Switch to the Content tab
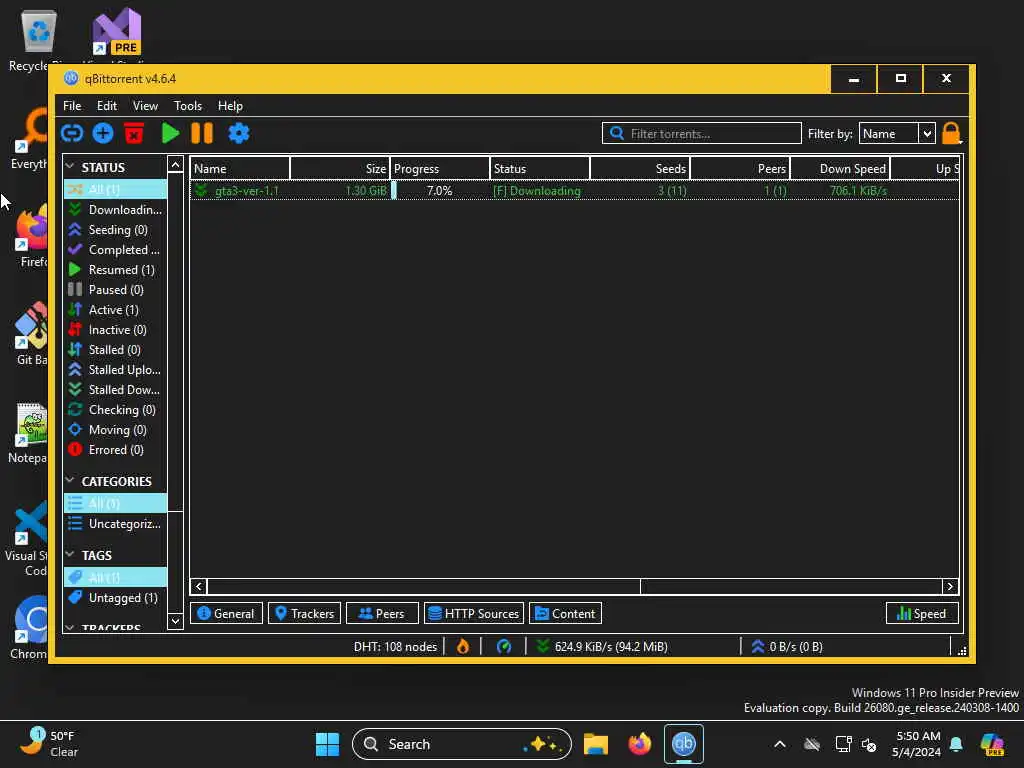The height and width of the screenshot is (768, 1024). tap(566, 613)
